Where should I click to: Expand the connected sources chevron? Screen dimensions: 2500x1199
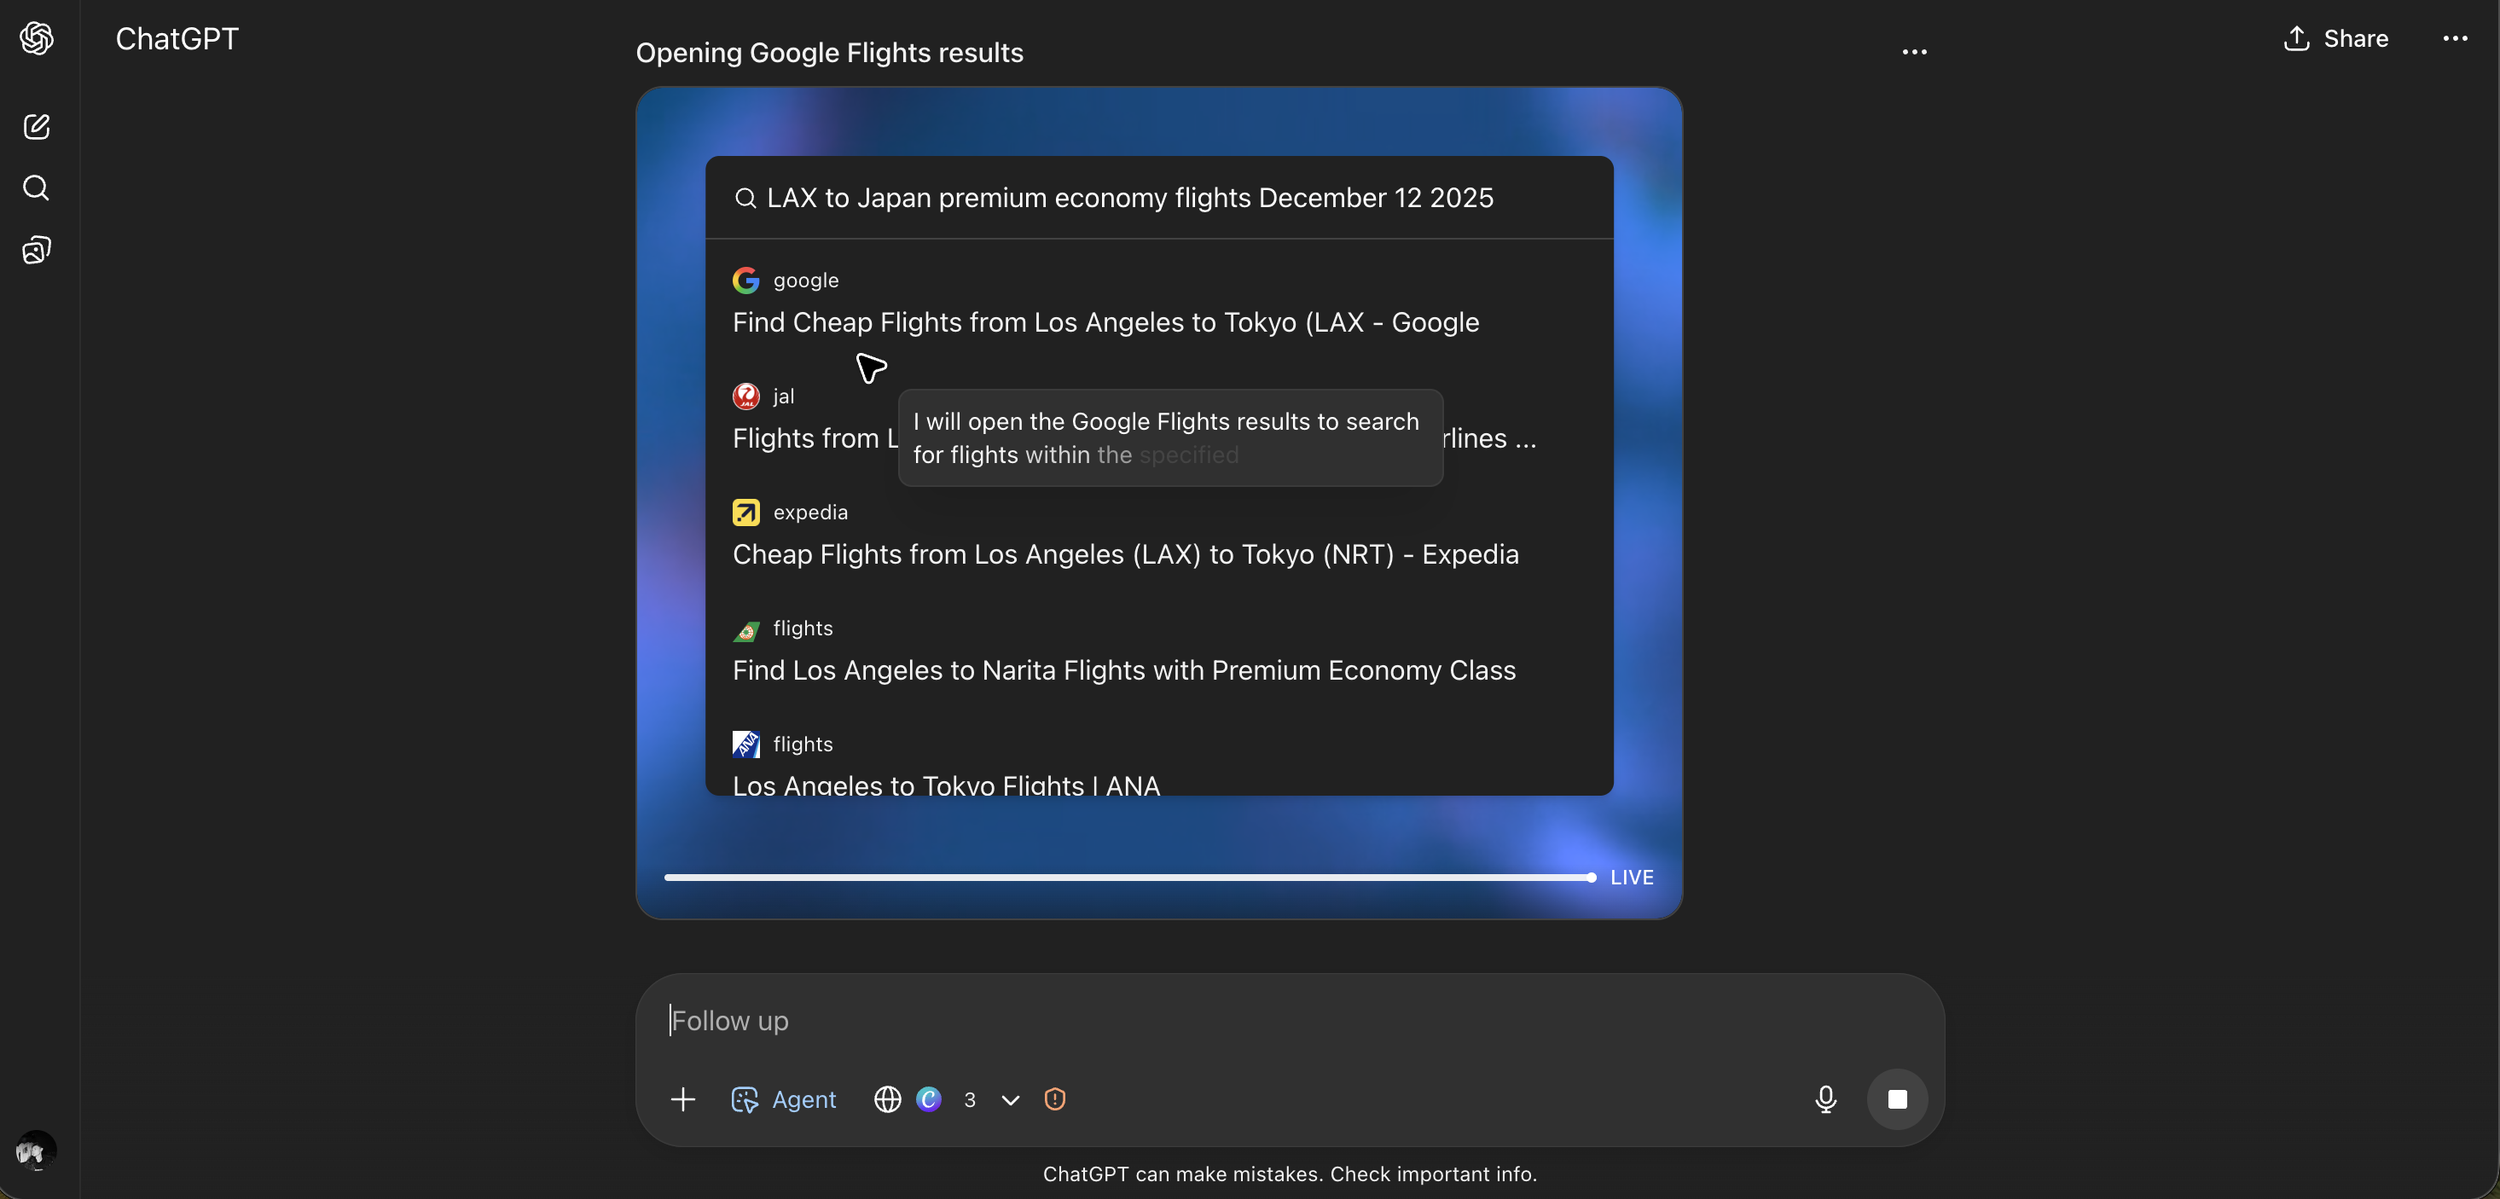[x=1010, y=1100]
